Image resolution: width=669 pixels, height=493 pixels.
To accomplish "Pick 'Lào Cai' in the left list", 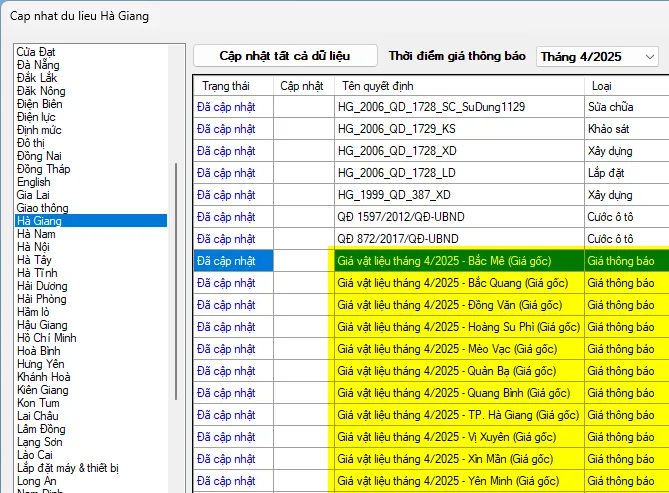I will point(35,454).
